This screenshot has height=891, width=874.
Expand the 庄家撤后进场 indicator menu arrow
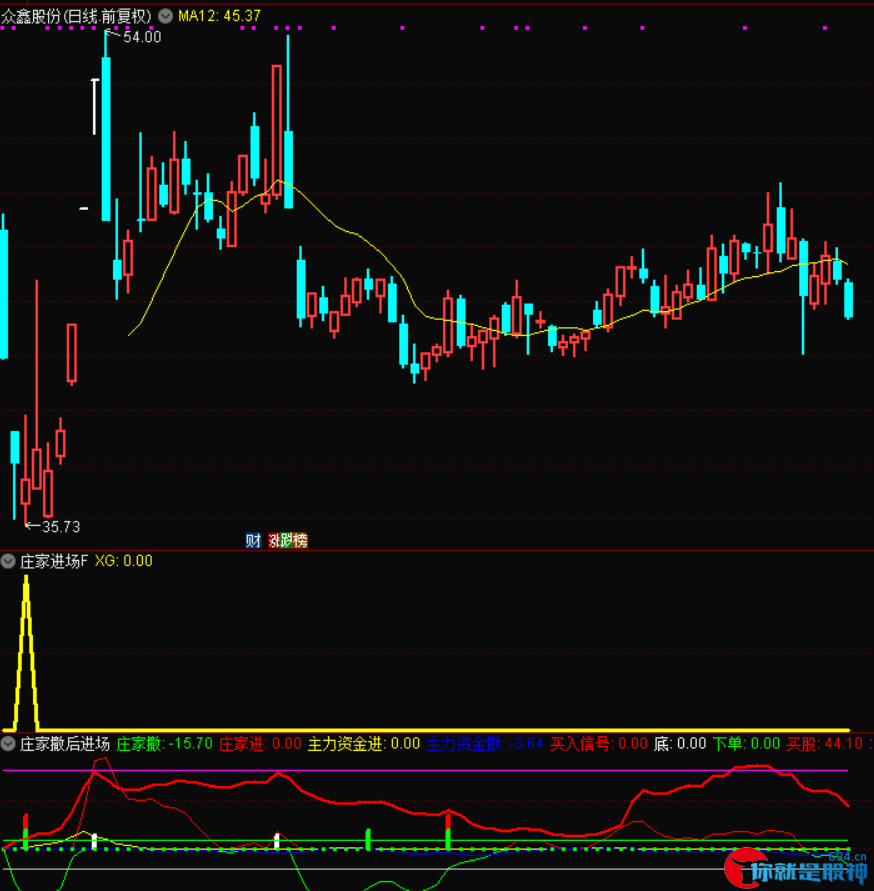click(x=8, y=743)
